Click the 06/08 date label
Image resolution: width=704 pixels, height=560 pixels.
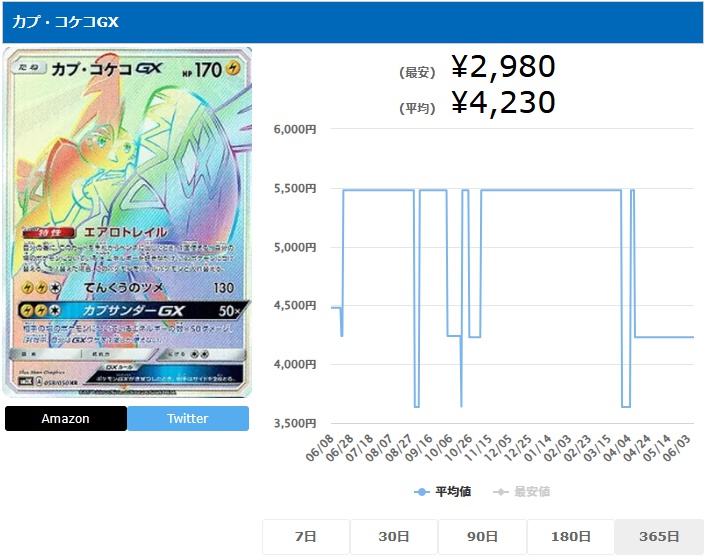(x=320, y=448)
